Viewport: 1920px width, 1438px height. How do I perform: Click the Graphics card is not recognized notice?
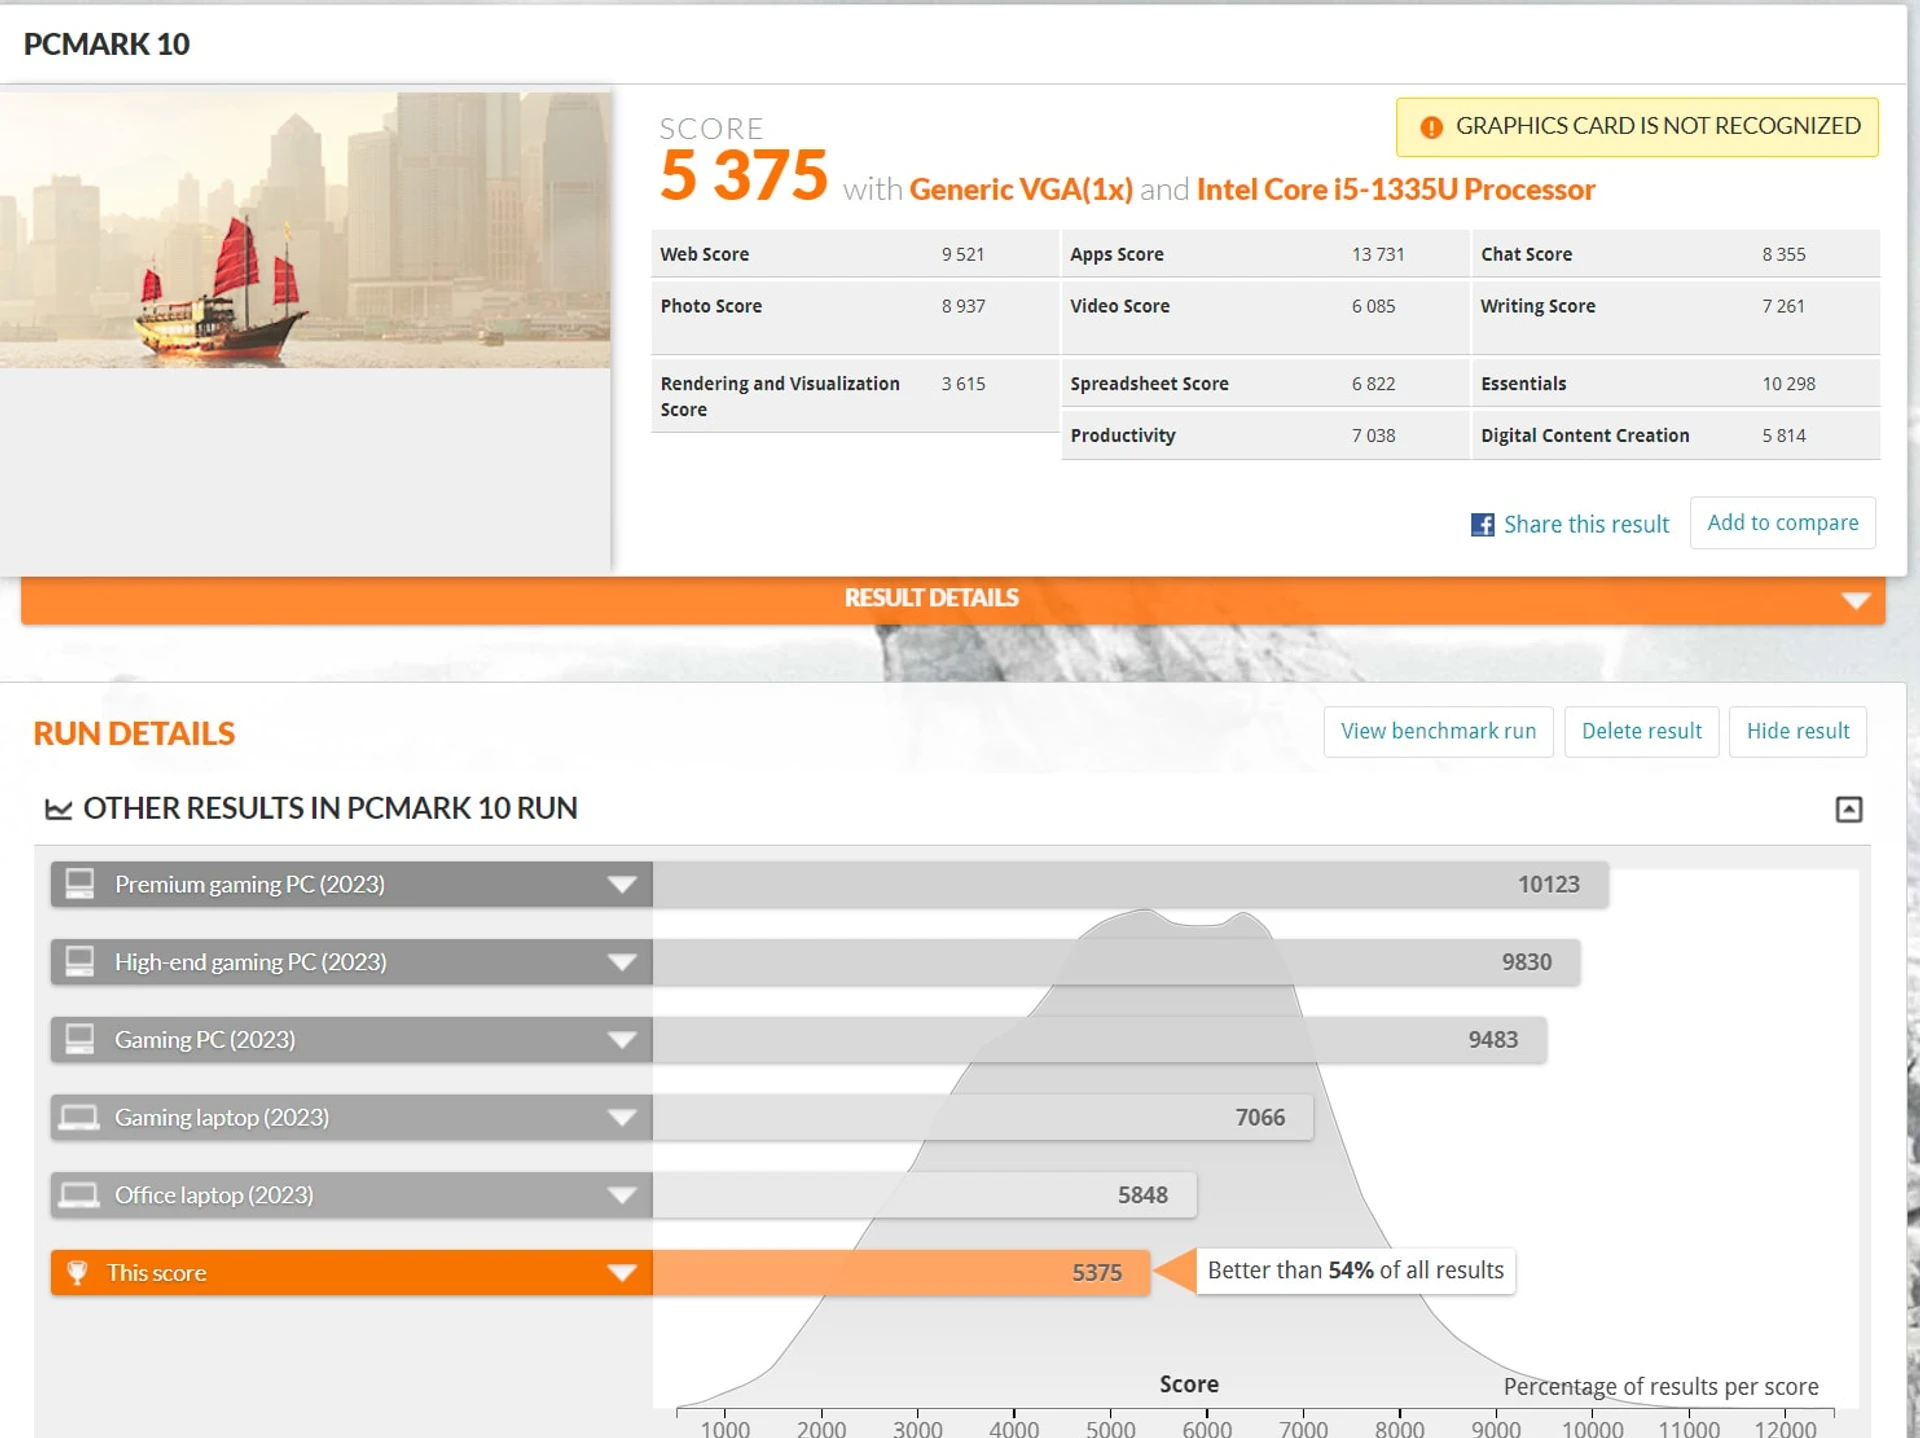[1637, 127]
